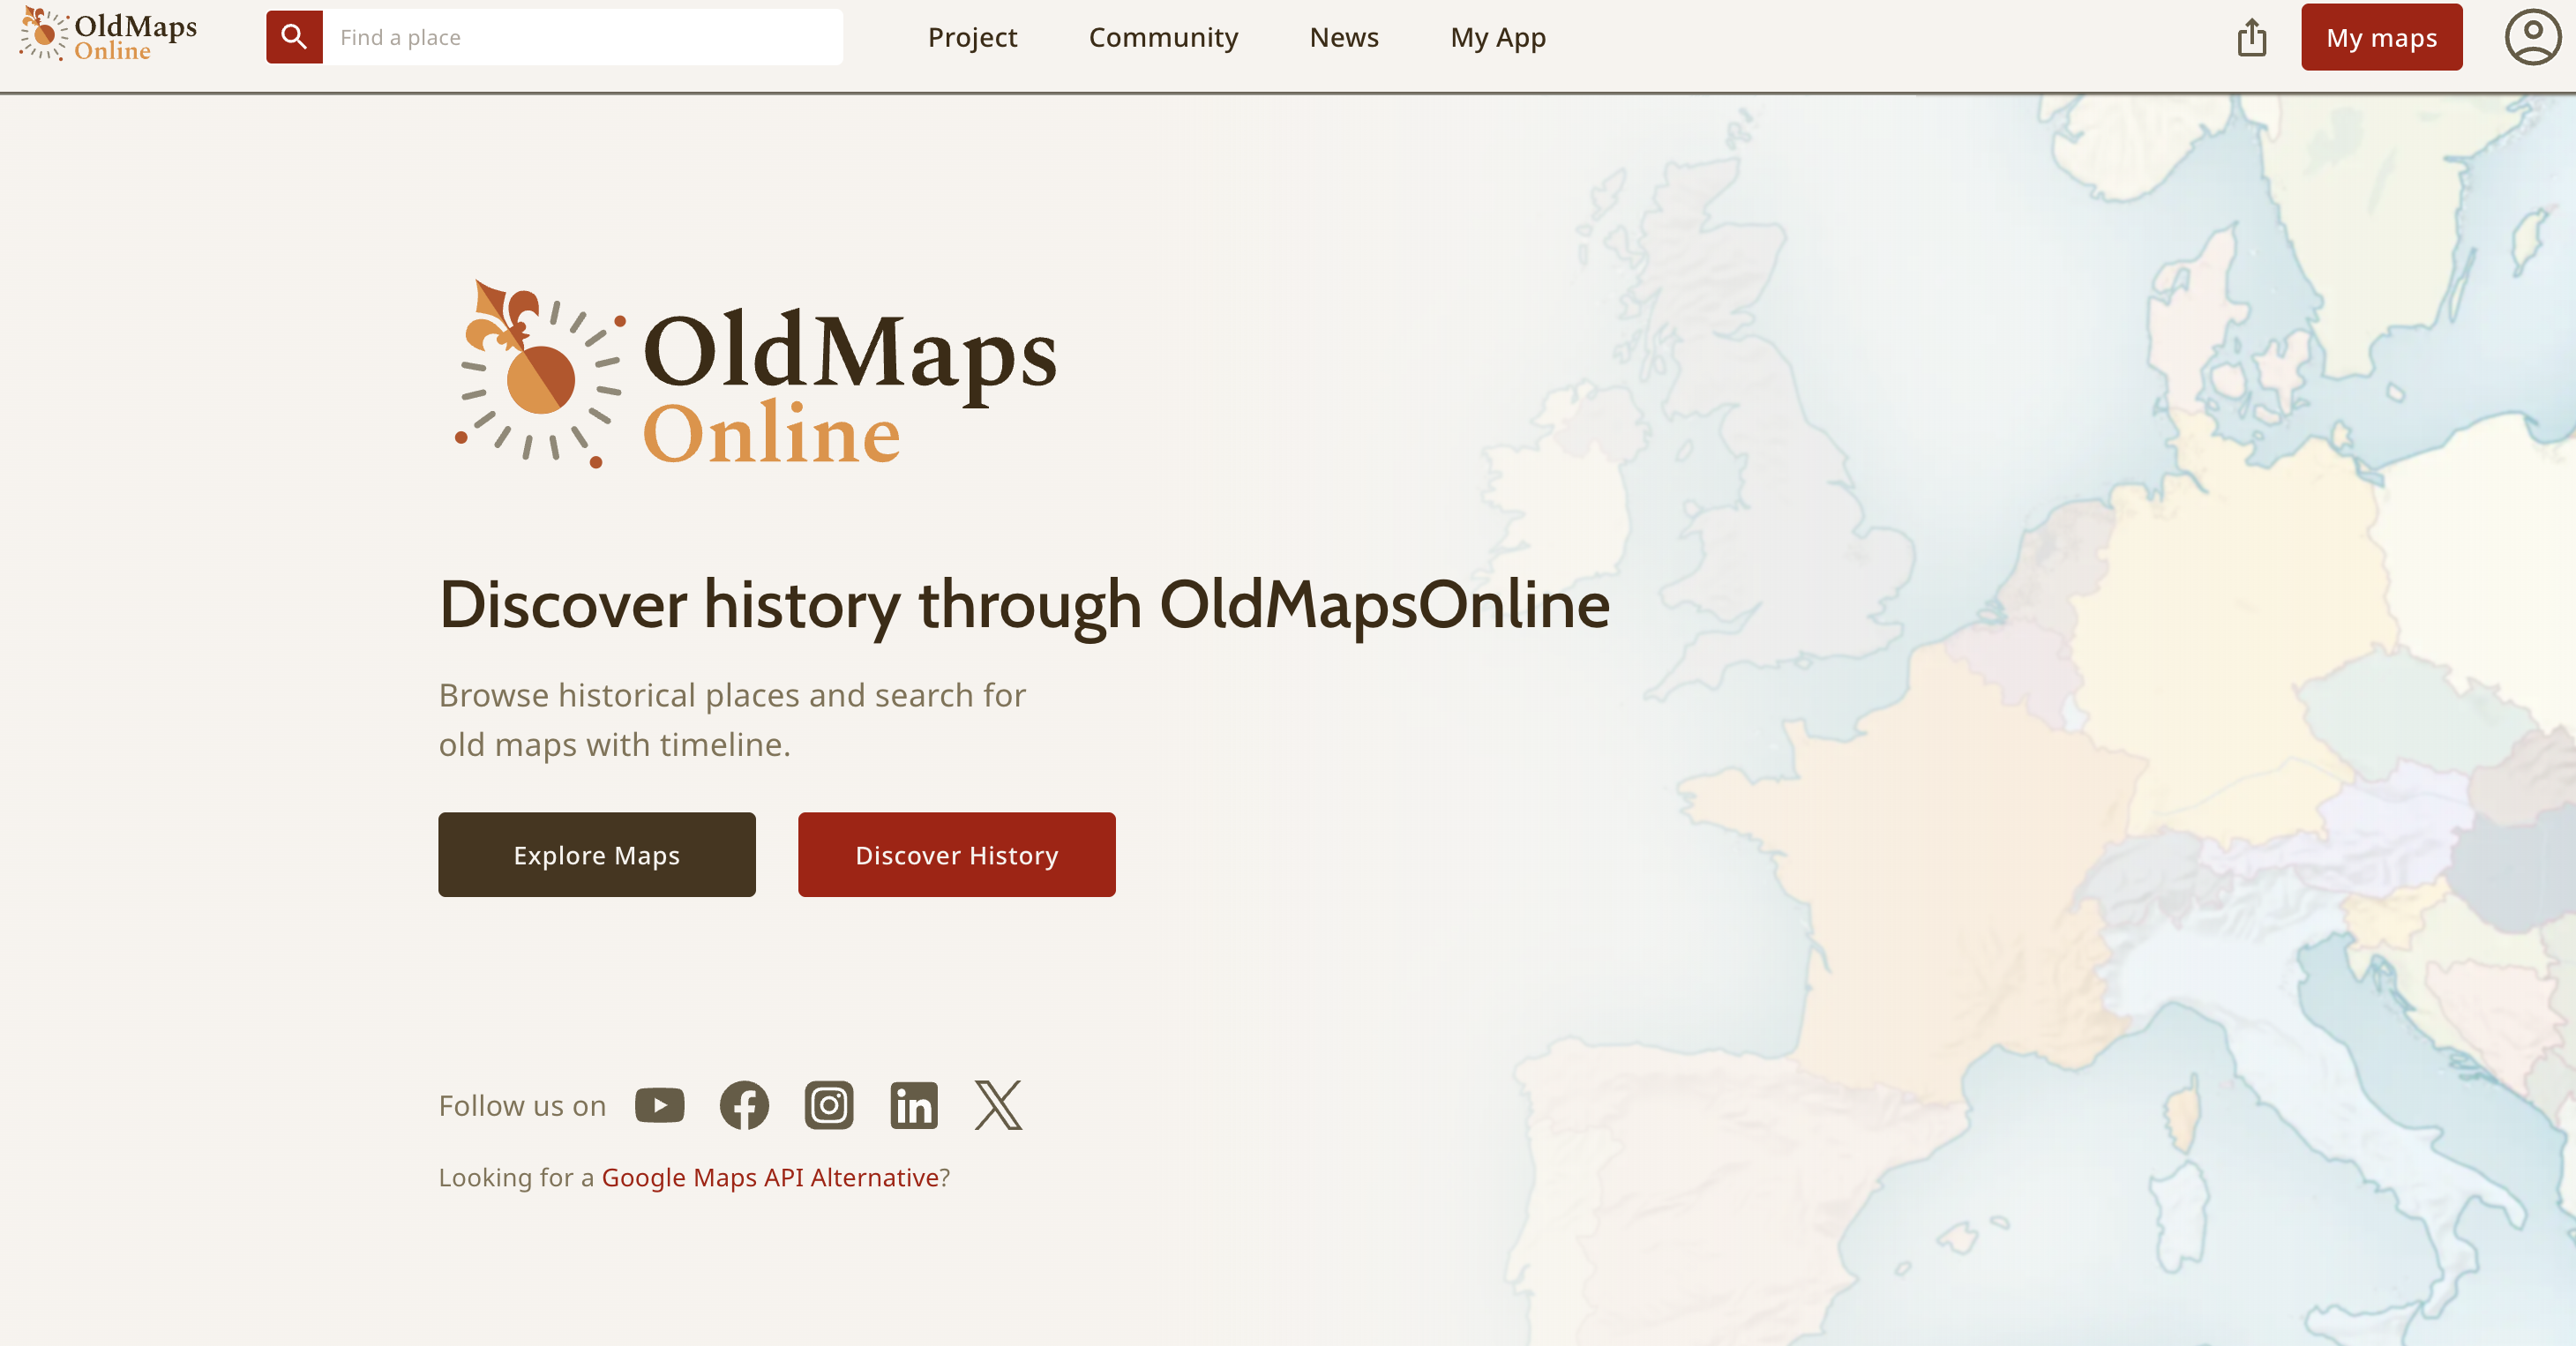The width and height of the screenshot is (2576, 1346).
Task: Click the LinkedIn icon
Action: pos(913,1105)
